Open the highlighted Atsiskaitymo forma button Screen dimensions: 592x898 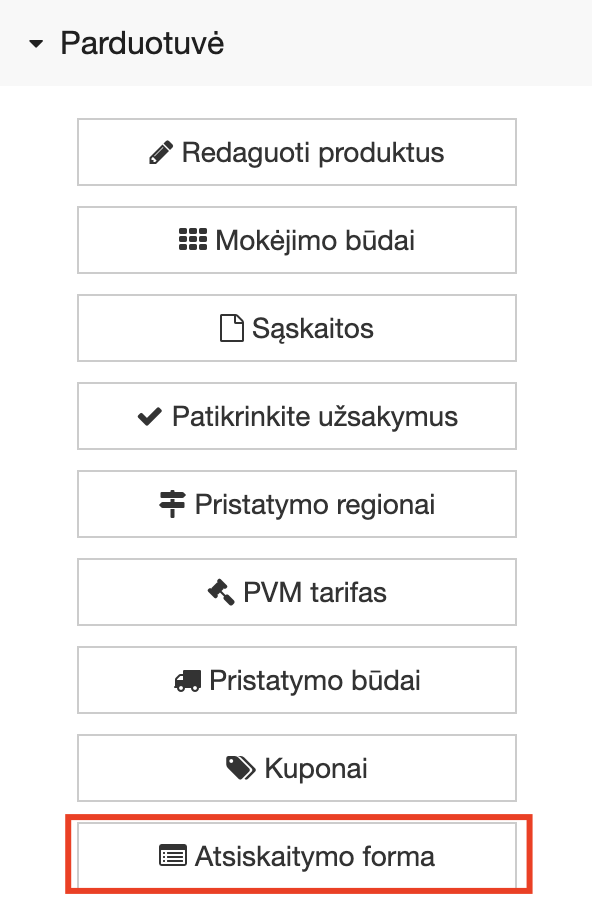[296, 856]
